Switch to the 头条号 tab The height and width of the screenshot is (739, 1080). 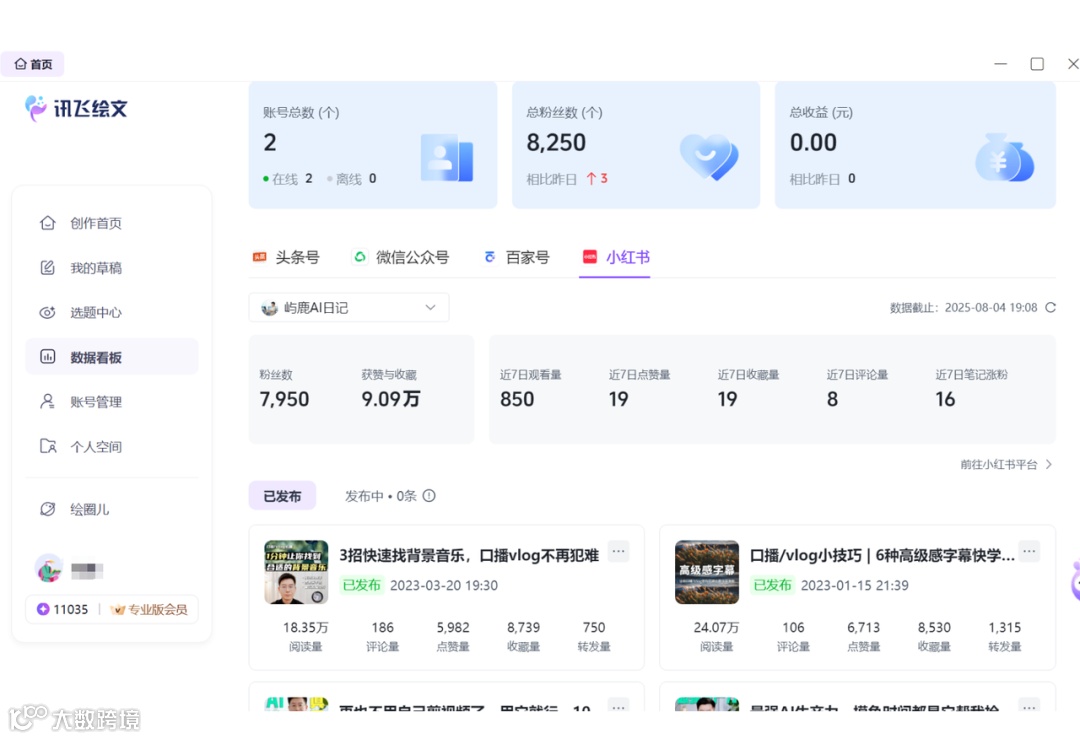[x=286, y=257]
